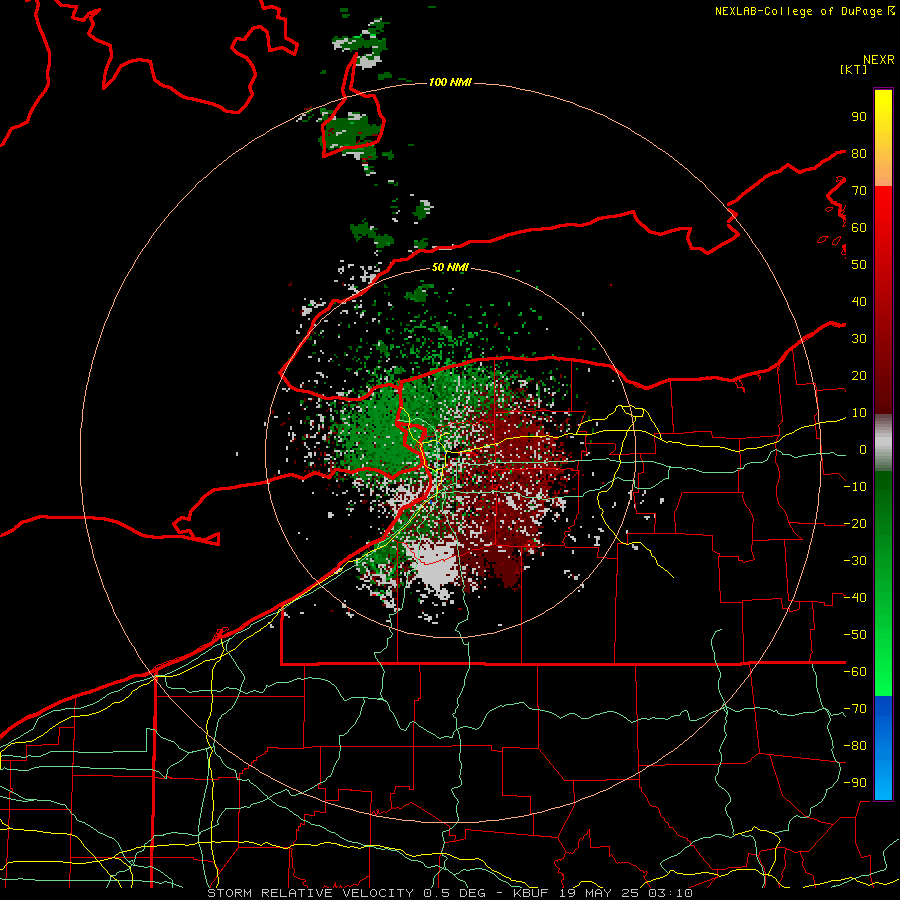The image size is (900, 900).
Task: Pick the yellow top segment of color bar
Action: click(883, 138)
